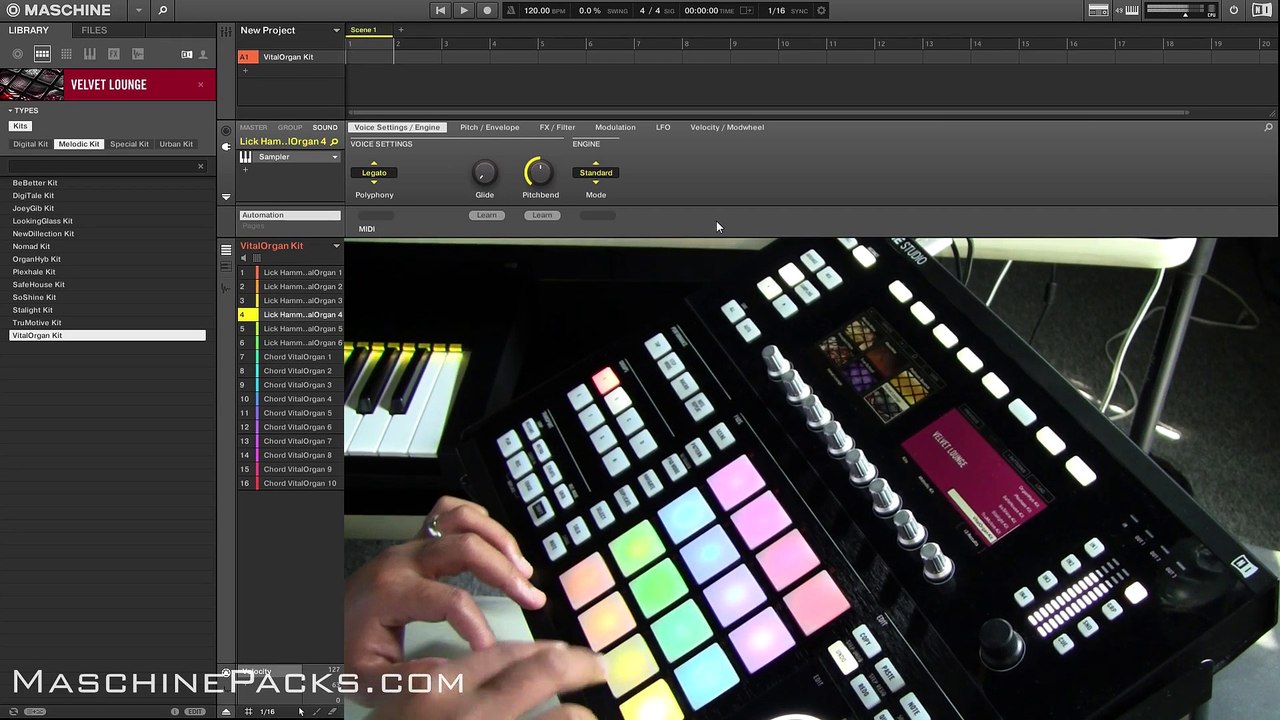Click the Glide knob
The image size is (1280, 720).
coord(484,172)
